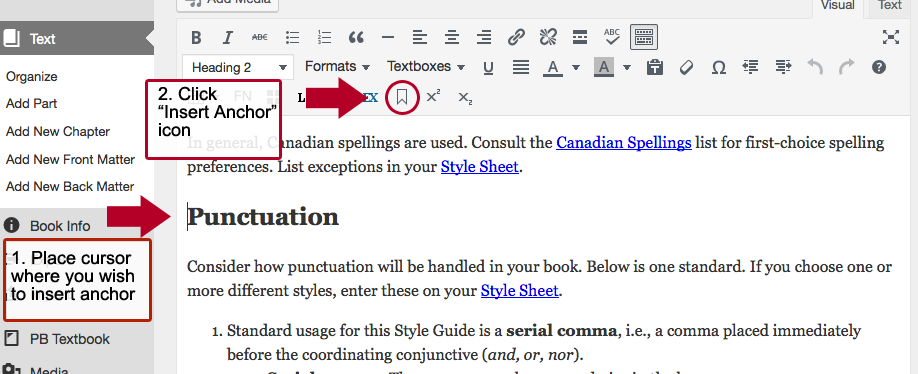
Task: Toggle underline formatting
Action: (488, 68)
